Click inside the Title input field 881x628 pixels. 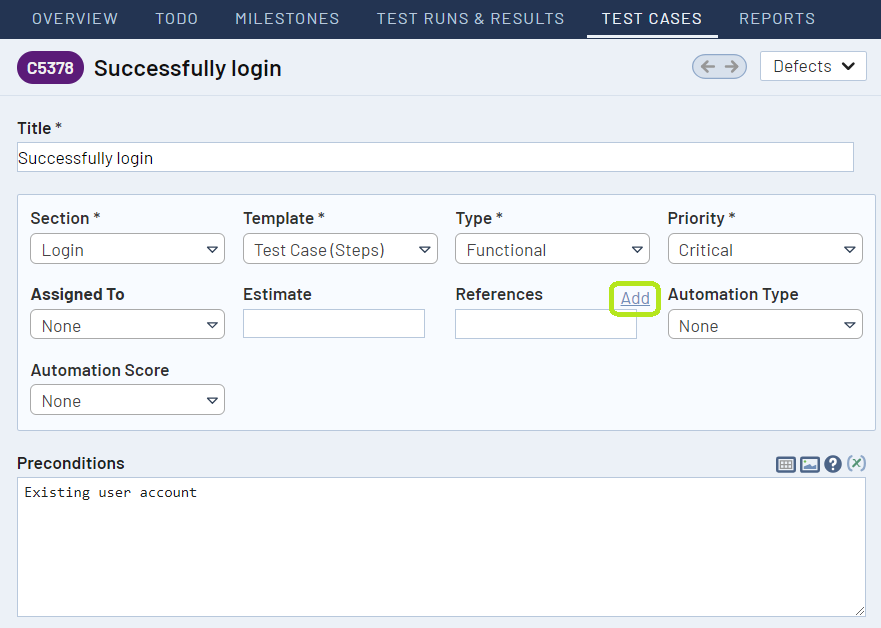[435, 157]
